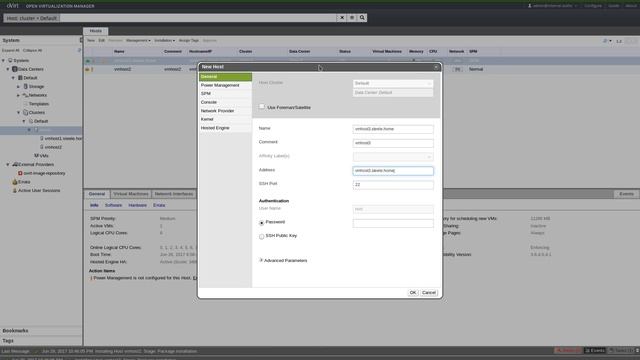Collapse the External Providers tree node
This screenshot has height=360, width=640.
[8, 164]
